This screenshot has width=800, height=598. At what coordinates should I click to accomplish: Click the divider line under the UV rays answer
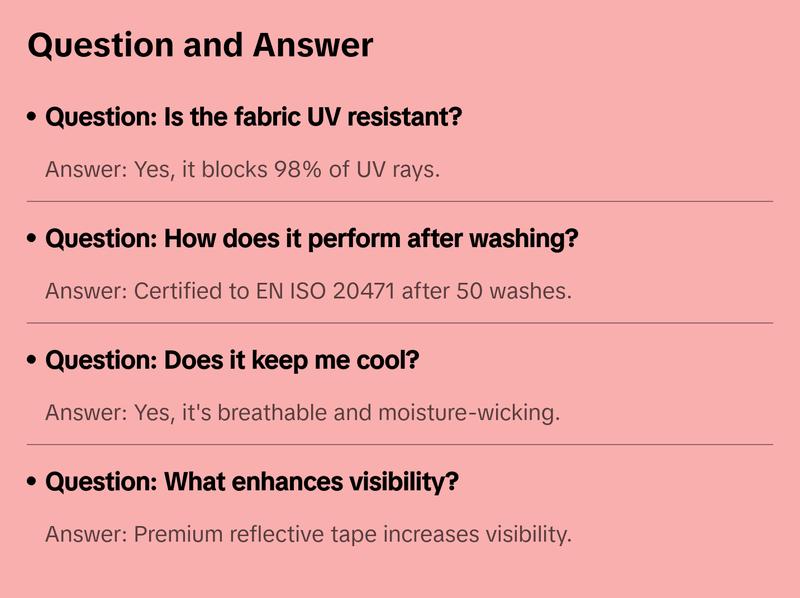click(400, 201)
